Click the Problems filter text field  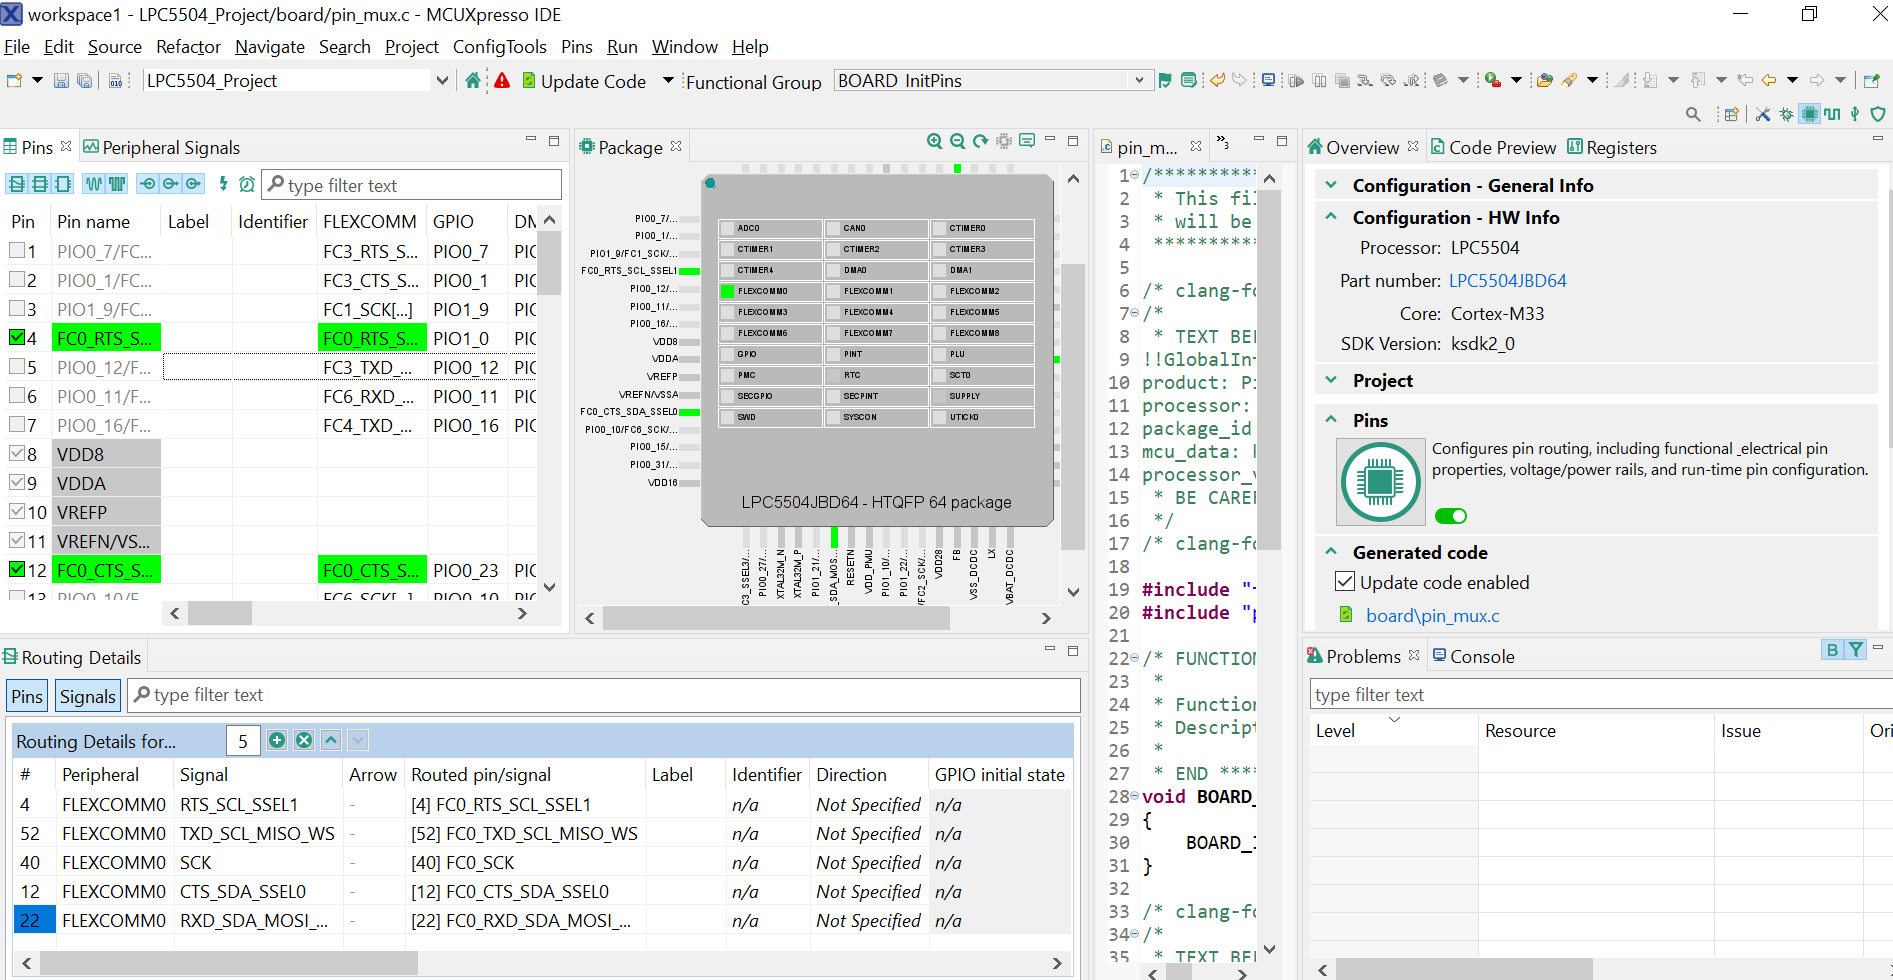[1600, 694]
